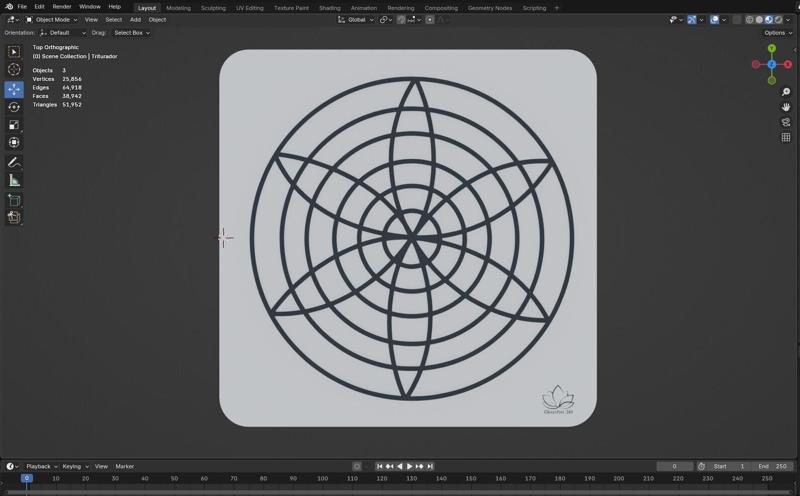The image size is (800, 496).
Task: Switch to the Geometry Nodes workspace tab
Action: pyautogui.click(x=490, y=8)
